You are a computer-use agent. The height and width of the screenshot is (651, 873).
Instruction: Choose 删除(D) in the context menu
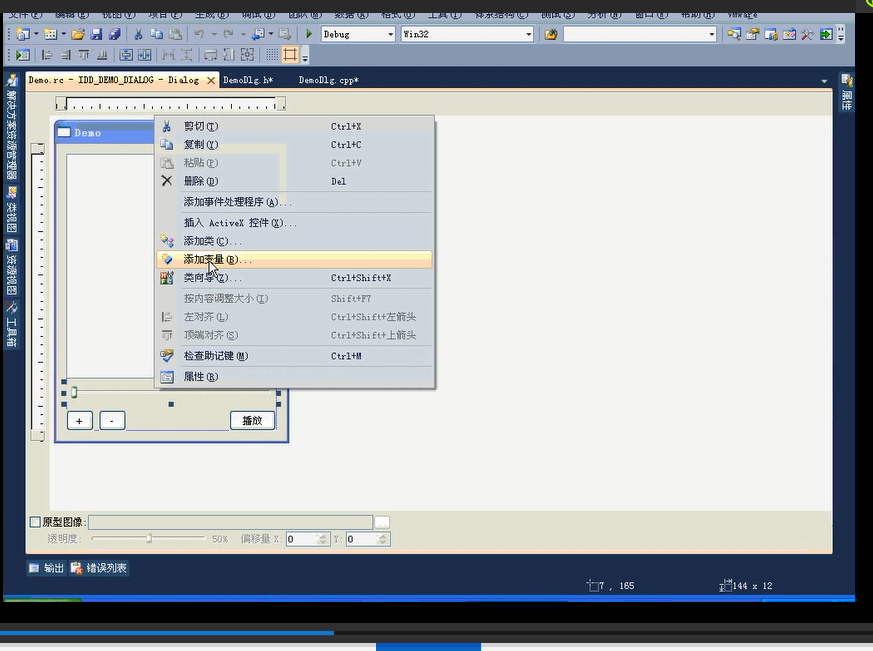294,181
